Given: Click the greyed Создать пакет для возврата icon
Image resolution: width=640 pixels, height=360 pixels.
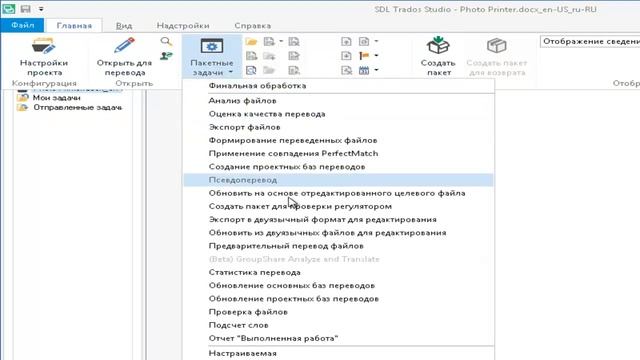Looking at the screenshot, I should pyautogui.click(x=497, y=45).
